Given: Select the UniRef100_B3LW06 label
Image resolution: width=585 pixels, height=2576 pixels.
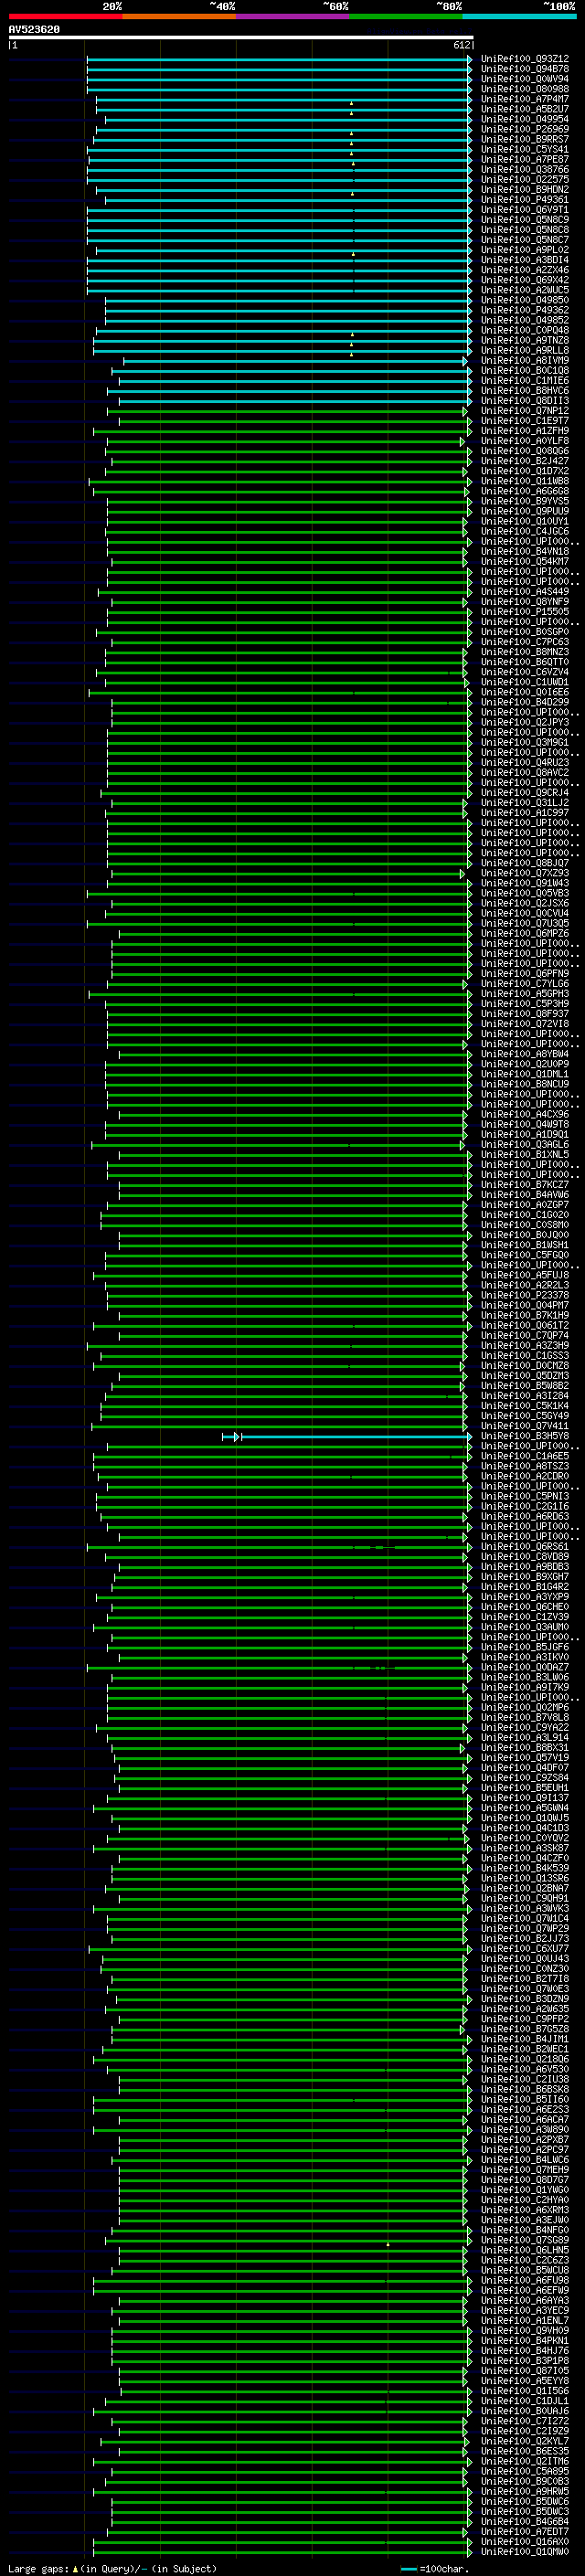Looking at the screenshot, I should pos(525,1678).
